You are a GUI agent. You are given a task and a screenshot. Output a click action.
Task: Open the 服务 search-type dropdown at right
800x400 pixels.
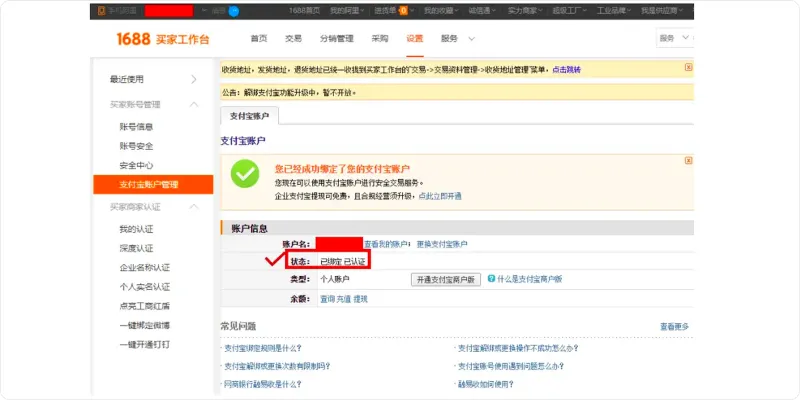[674, 38]
